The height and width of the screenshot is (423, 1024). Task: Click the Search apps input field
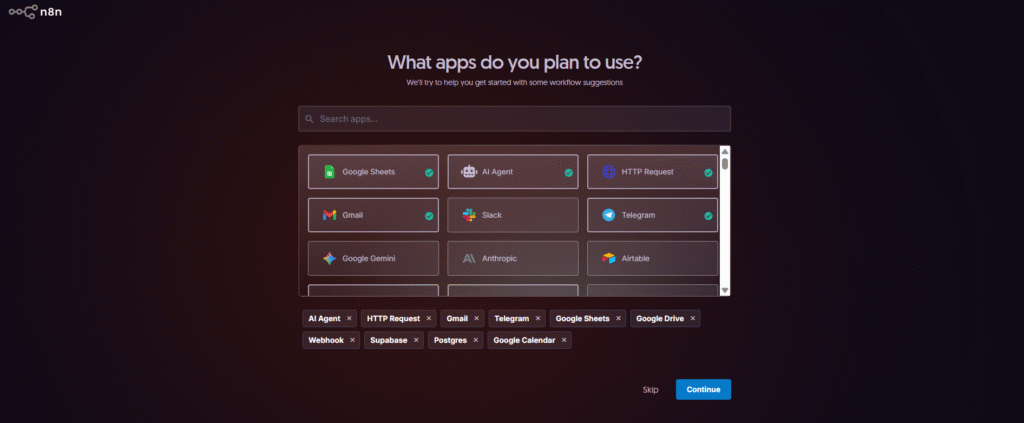click(x=514, y=119)
